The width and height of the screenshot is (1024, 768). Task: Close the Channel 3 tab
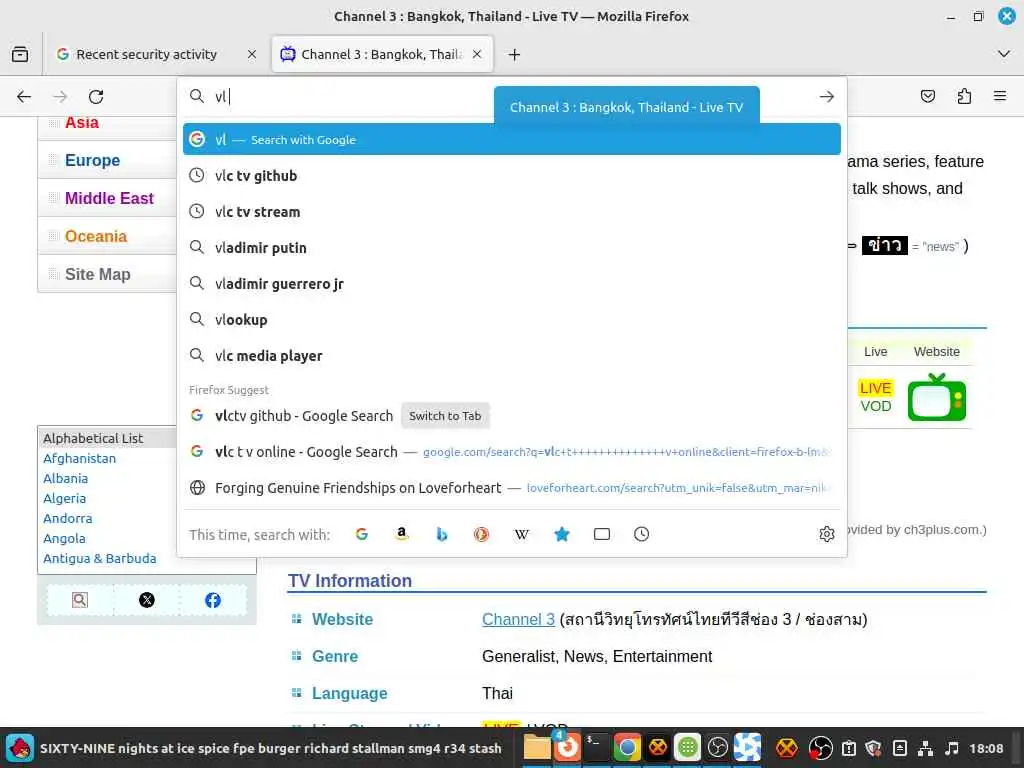coord(477,55)
